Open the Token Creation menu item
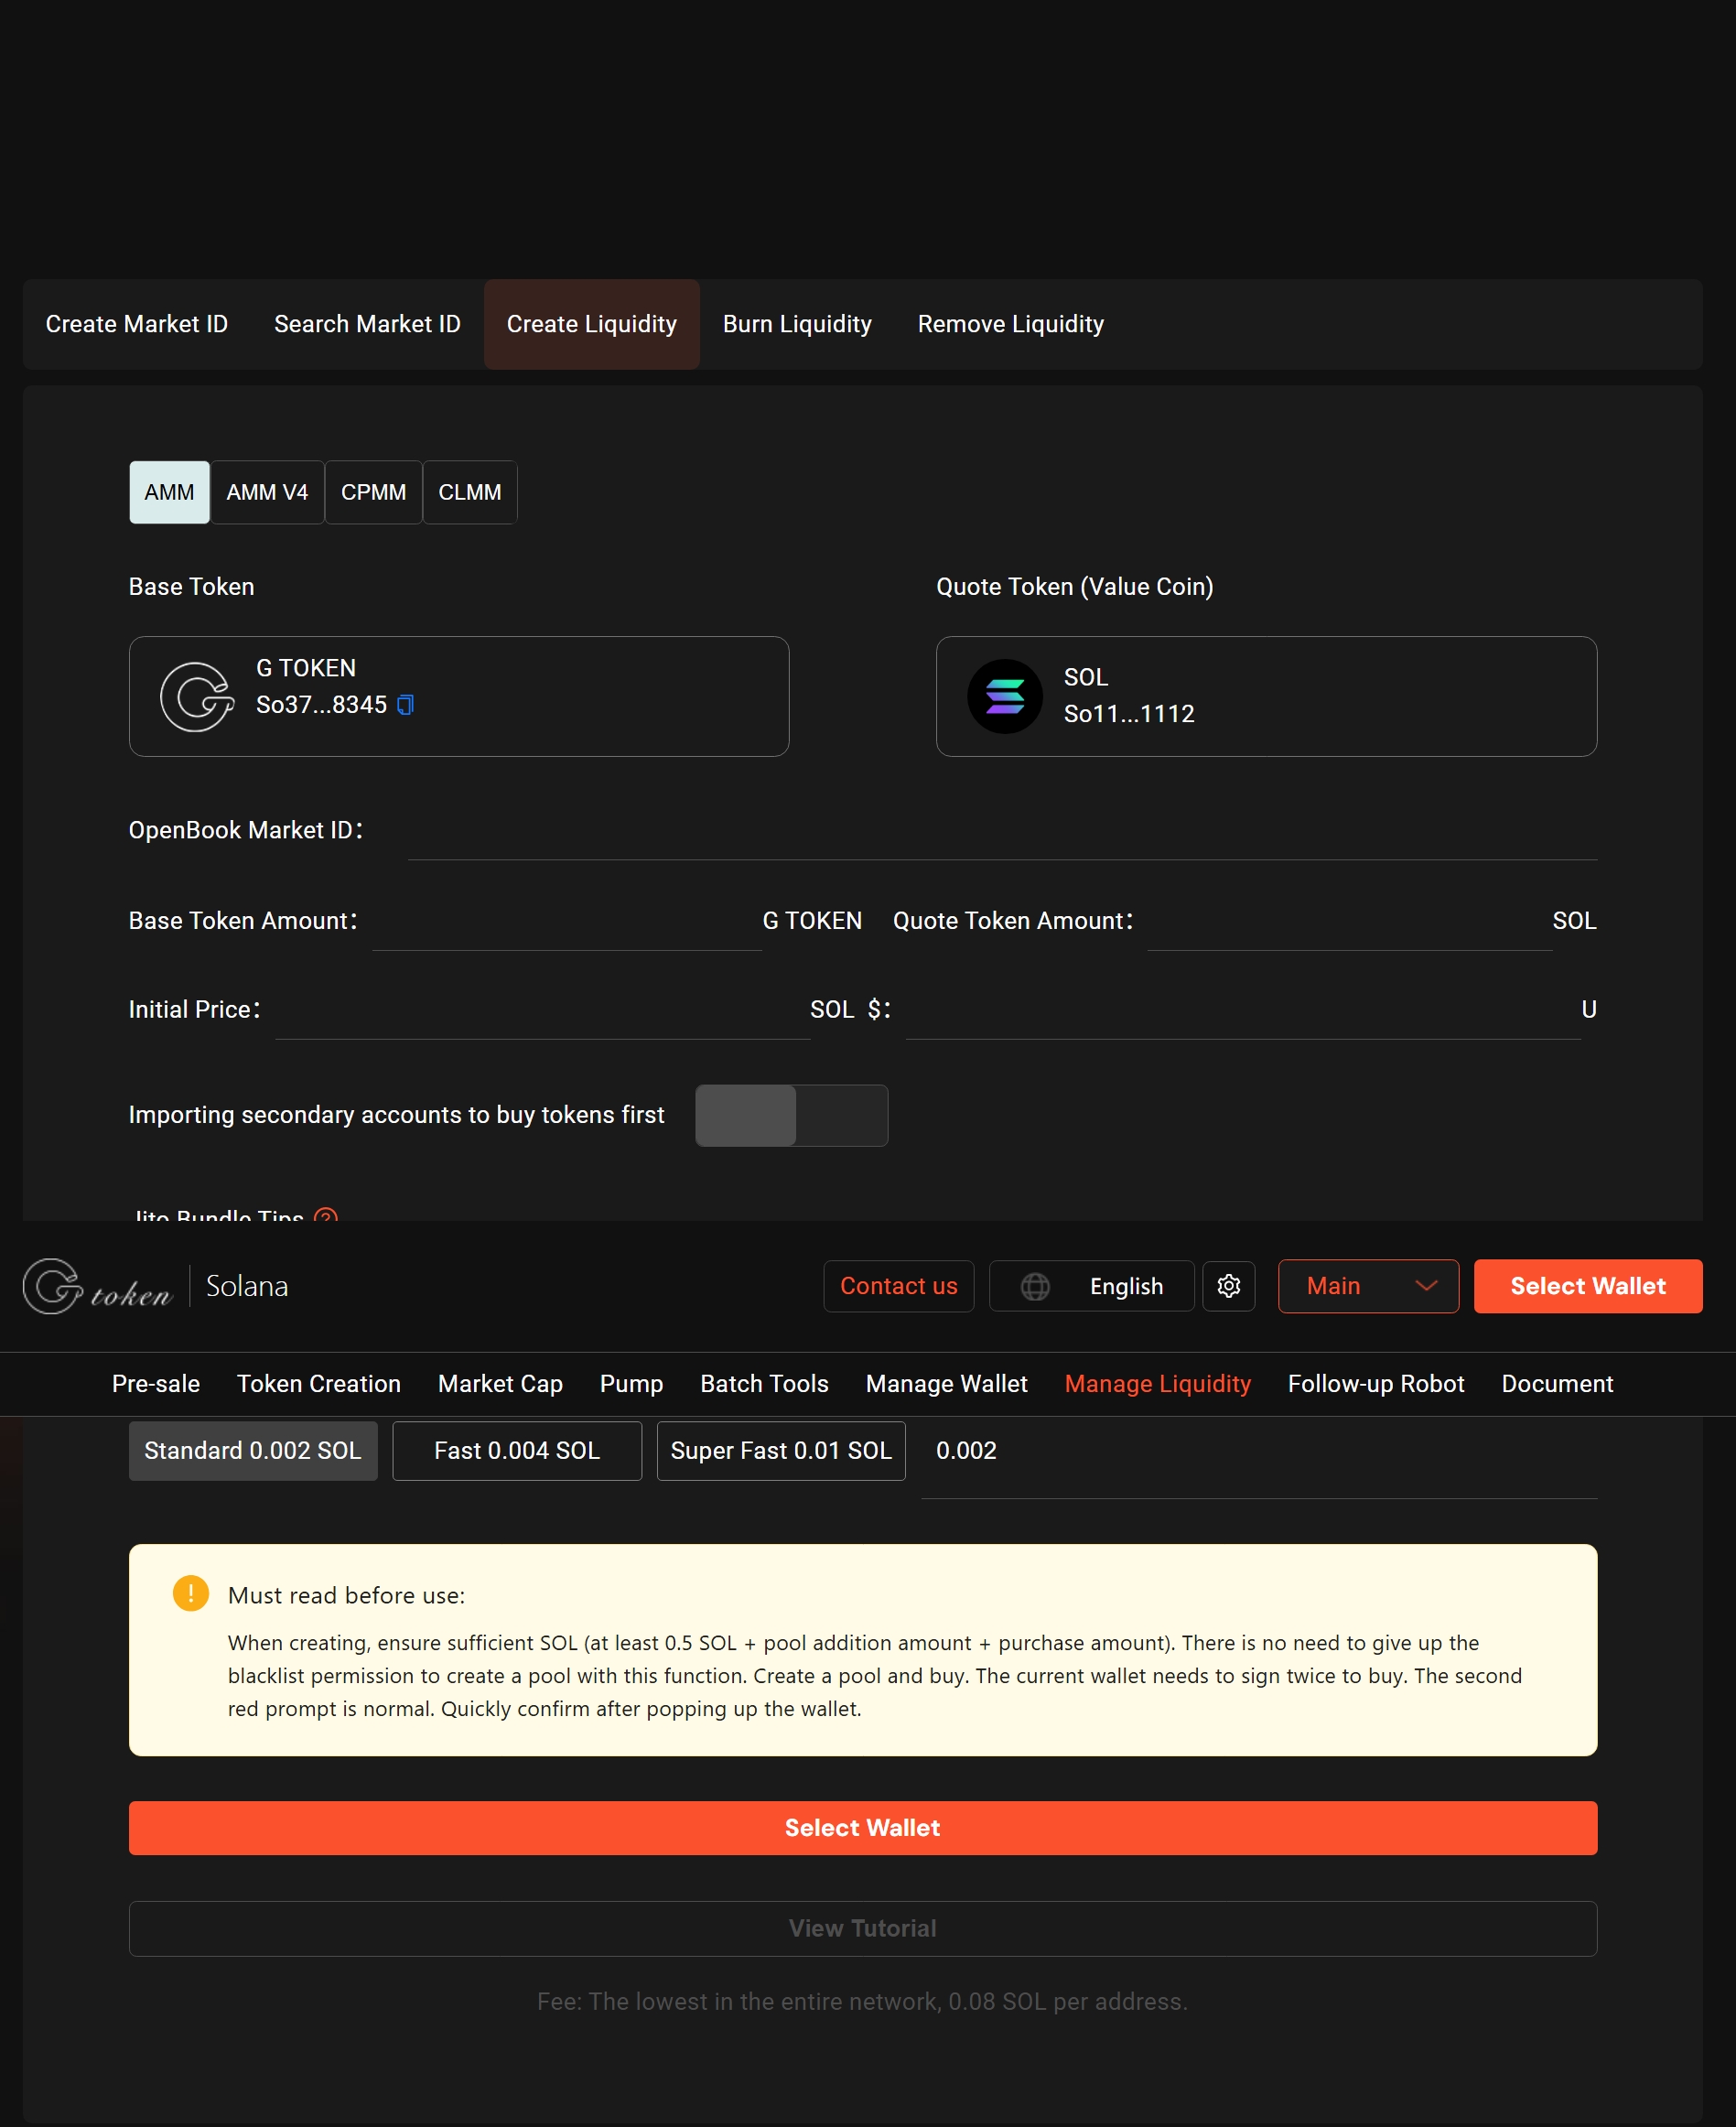The image size is (1736, 2127). 318,1383
